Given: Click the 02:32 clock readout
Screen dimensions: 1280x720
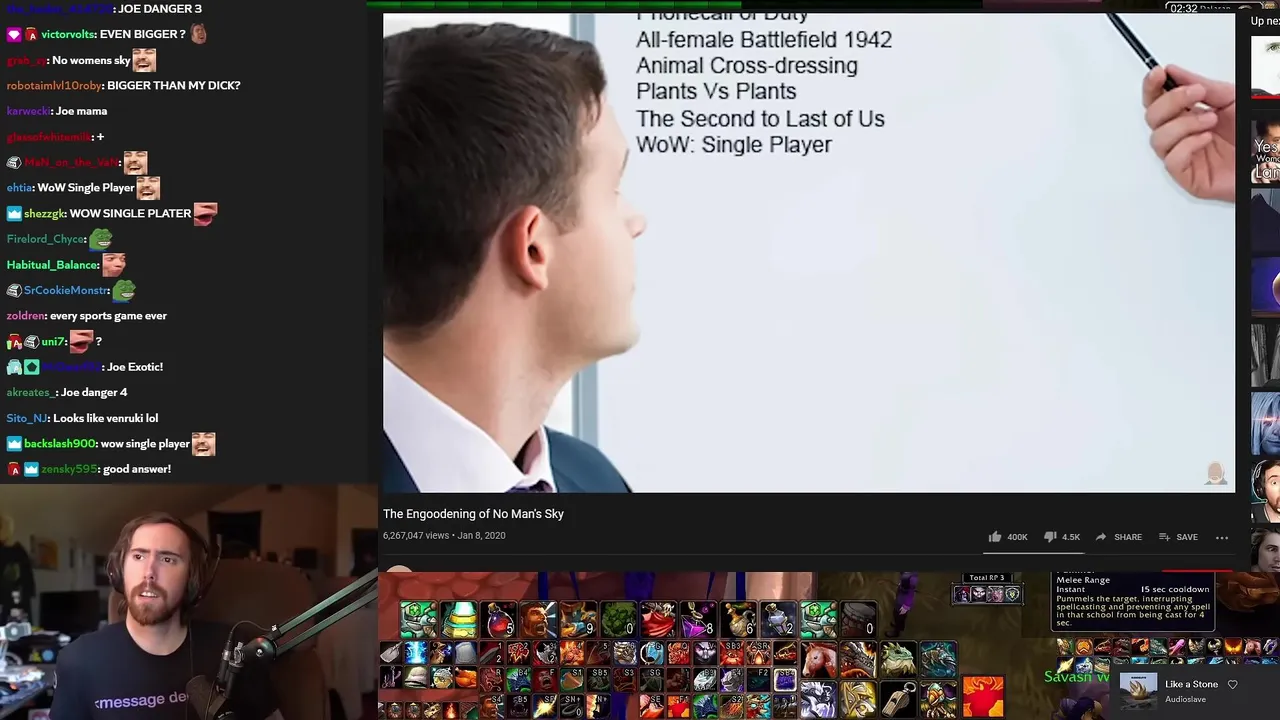Looking at the screenshot, I should click(x=1183, y=8).
